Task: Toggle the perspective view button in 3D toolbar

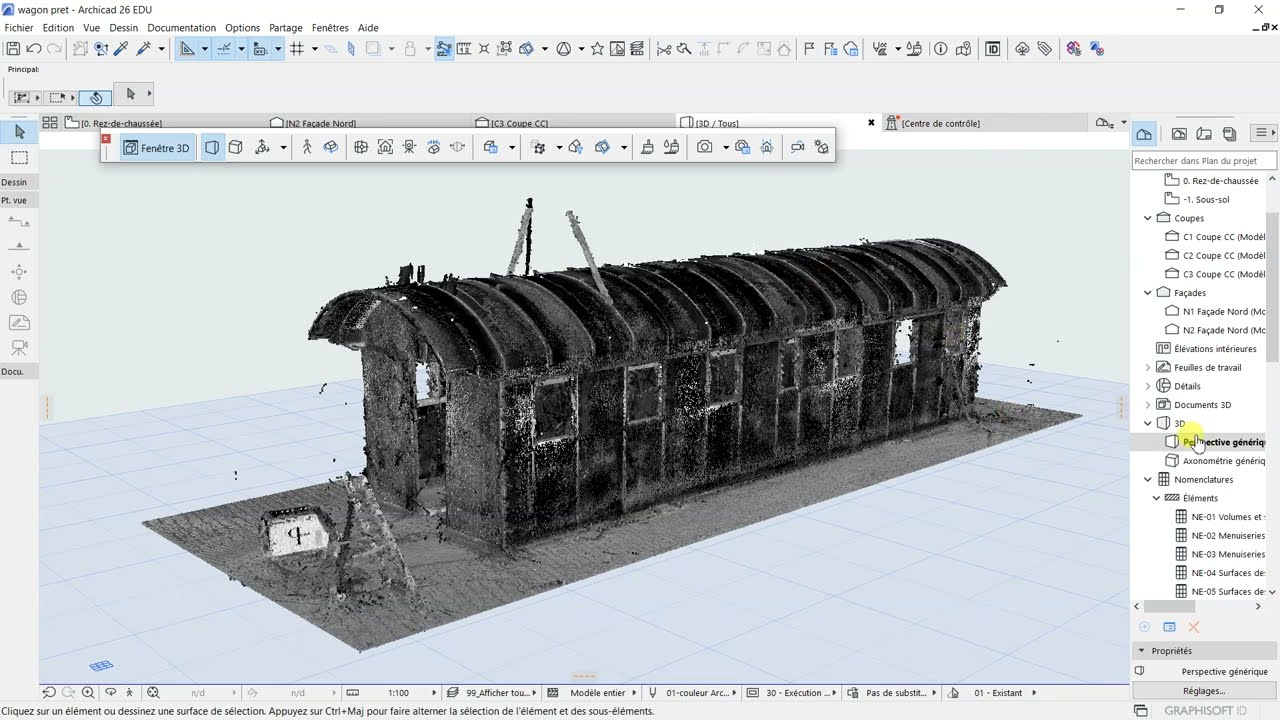Action: point(212,147)
